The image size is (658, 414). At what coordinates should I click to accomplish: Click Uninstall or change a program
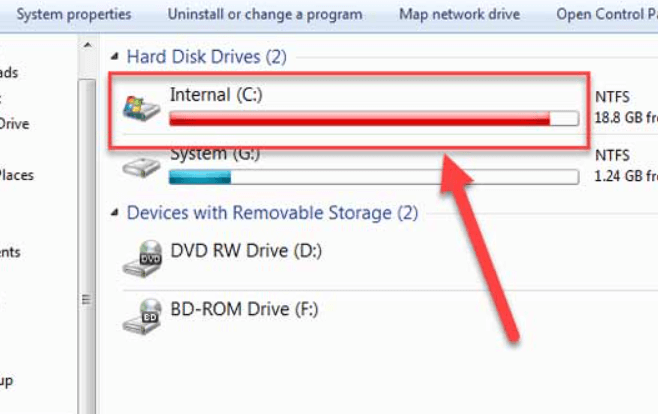click(x=265, y=14)
